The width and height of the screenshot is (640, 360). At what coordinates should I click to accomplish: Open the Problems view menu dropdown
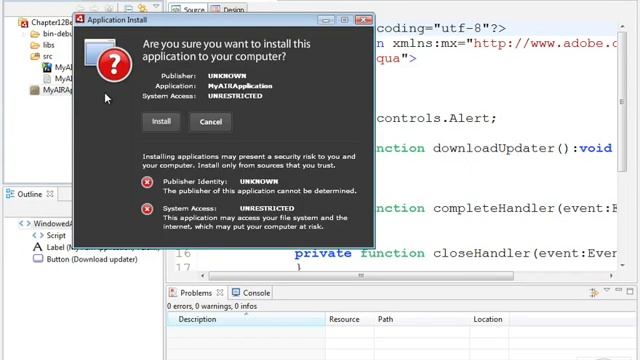pos(607,290)
